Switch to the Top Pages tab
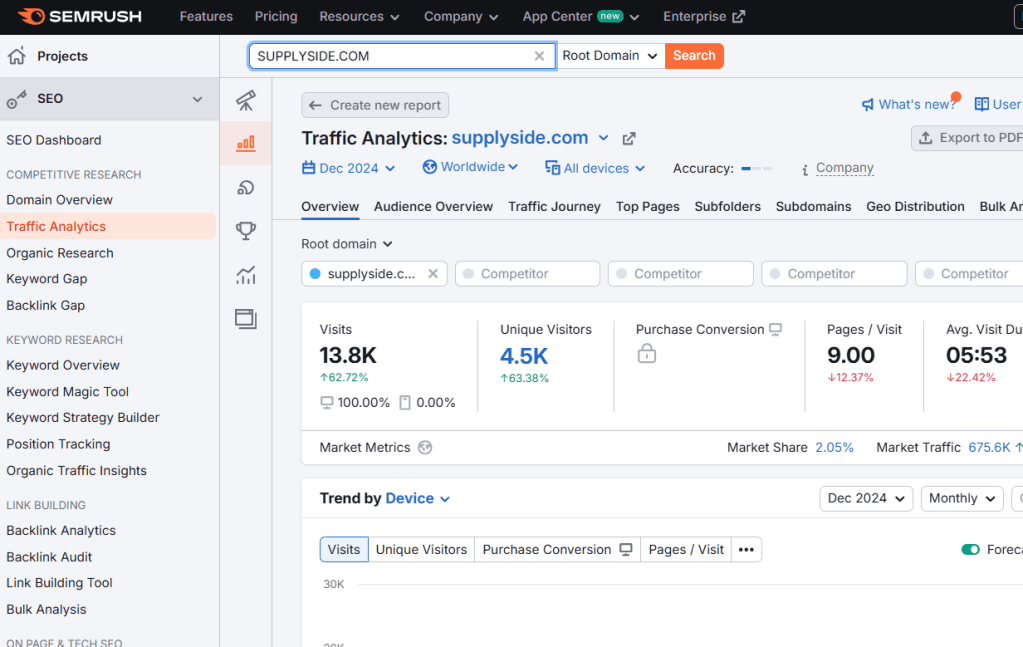Screen dimensions: 1023x647 pos(647,207)
